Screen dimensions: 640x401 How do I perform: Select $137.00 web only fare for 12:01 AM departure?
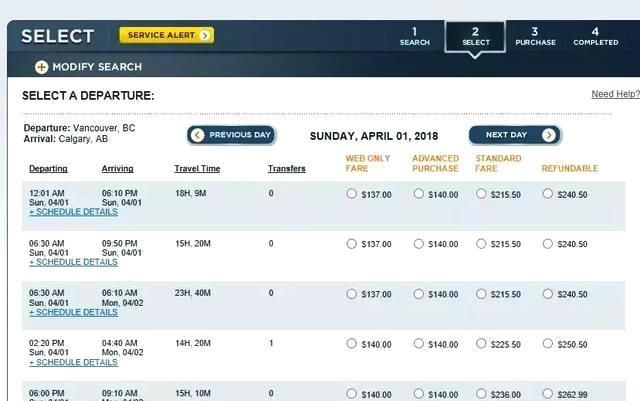tap(351, 194)
